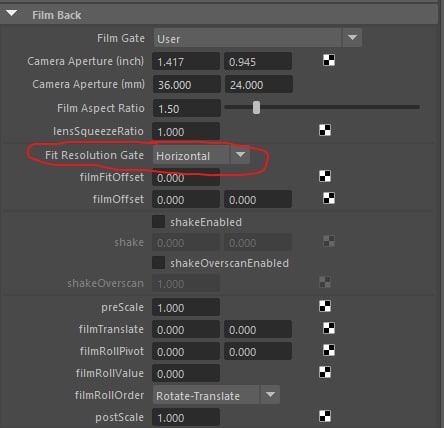Click Camera Aperture mm field 36.000
The image size is (444, 428).
click(186, 84)
